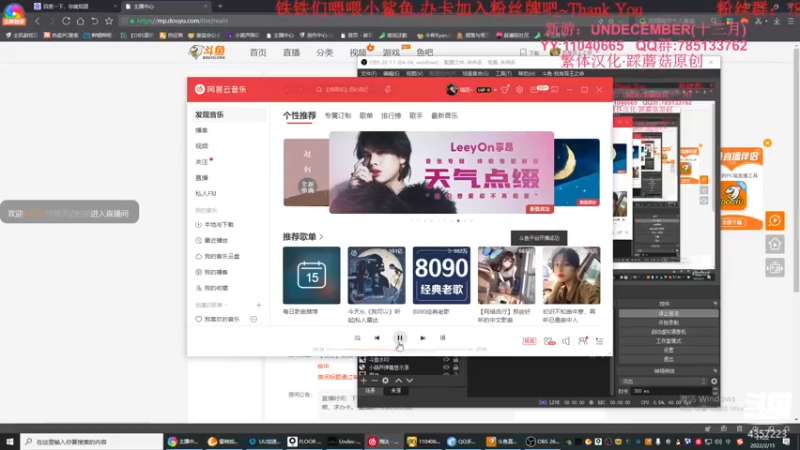Skip to next track in music player

pos(422,338)
